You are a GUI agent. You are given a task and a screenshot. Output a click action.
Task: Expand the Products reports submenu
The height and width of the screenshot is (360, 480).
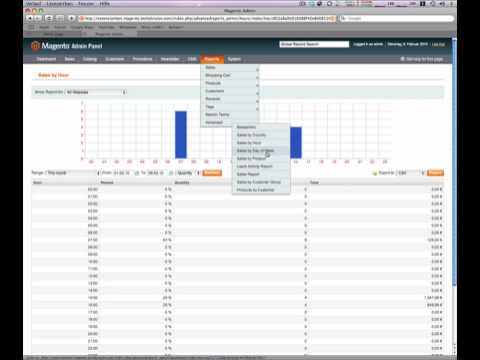click(x=230, y=83)
